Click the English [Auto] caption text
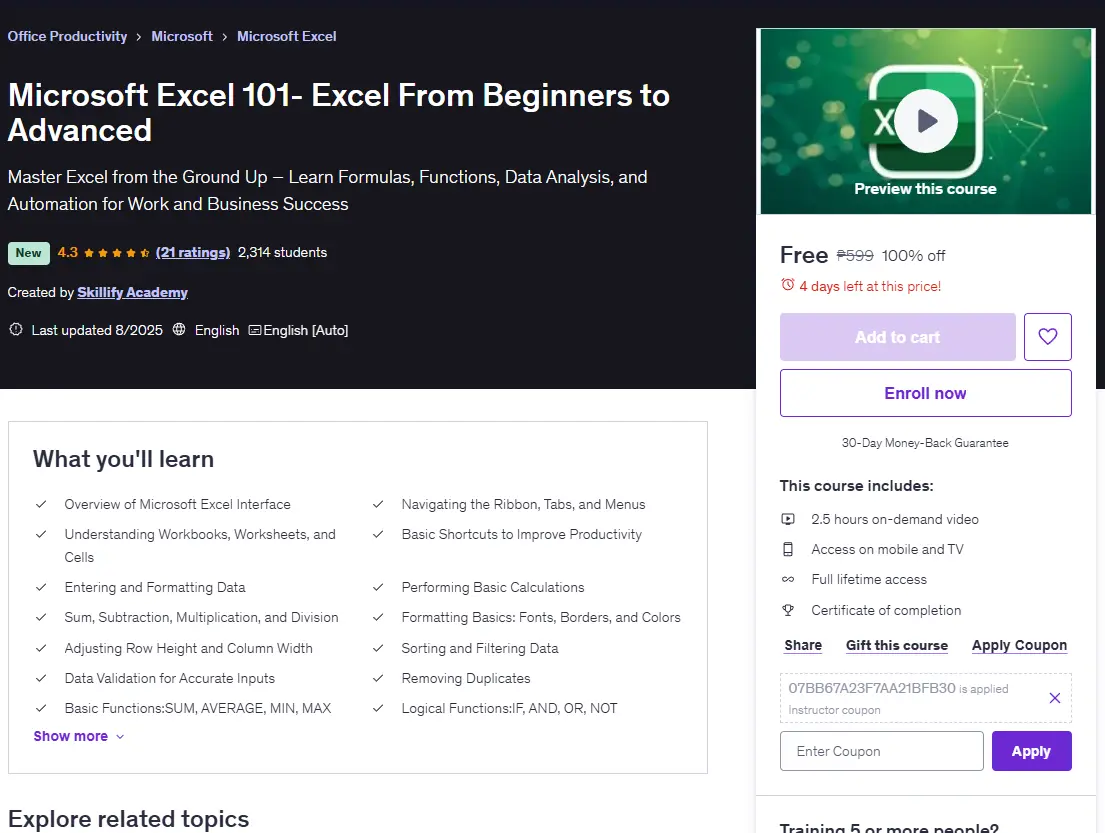This screenshot has width=1105, height=833. tap(305, 330)
